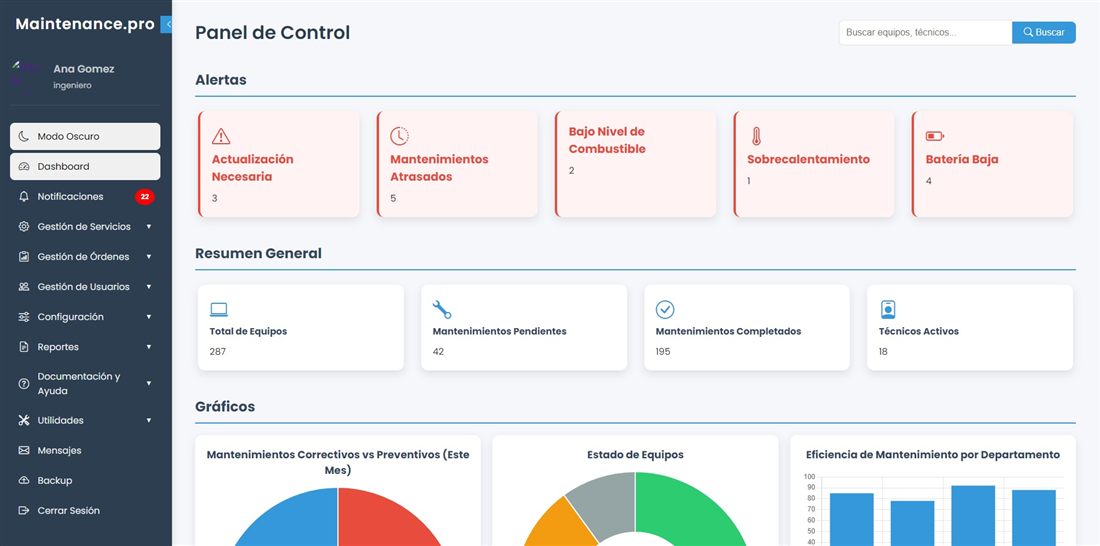Open Notificaciones in the sidebar
1100x546 pixels.
85,197
